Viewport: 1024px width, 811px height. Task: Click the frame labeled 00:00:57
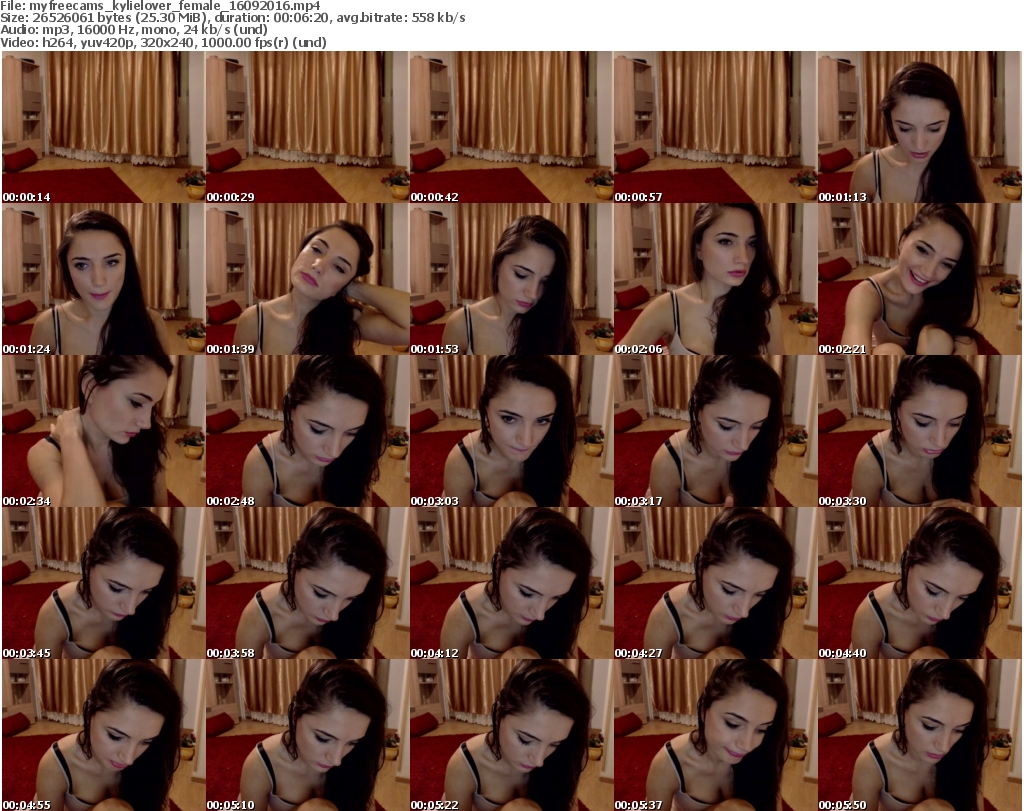tap(714, 127)
